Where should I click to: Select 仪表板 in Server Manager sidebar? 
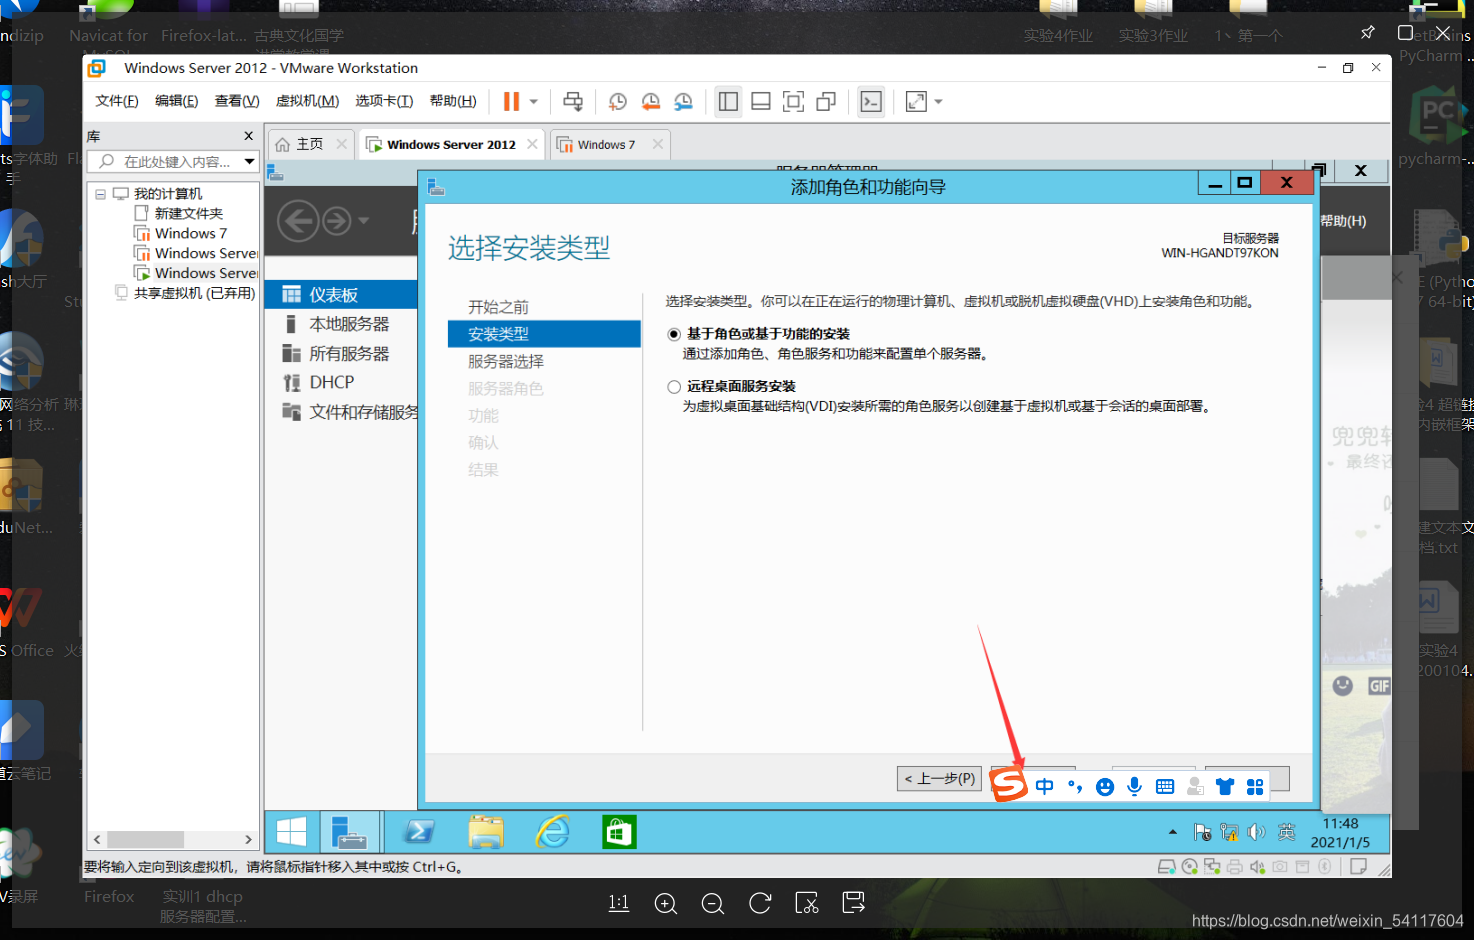(342, 295)
